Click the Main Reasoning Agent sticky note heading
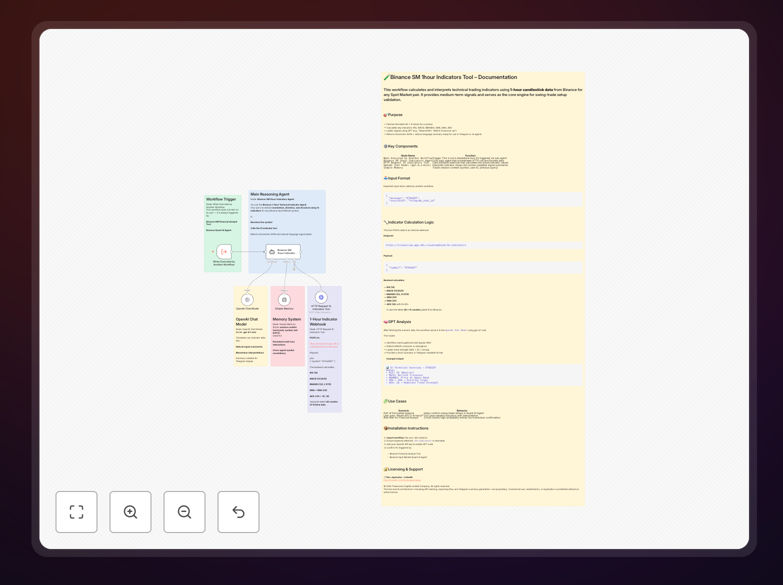 click(x=270, y=194)
